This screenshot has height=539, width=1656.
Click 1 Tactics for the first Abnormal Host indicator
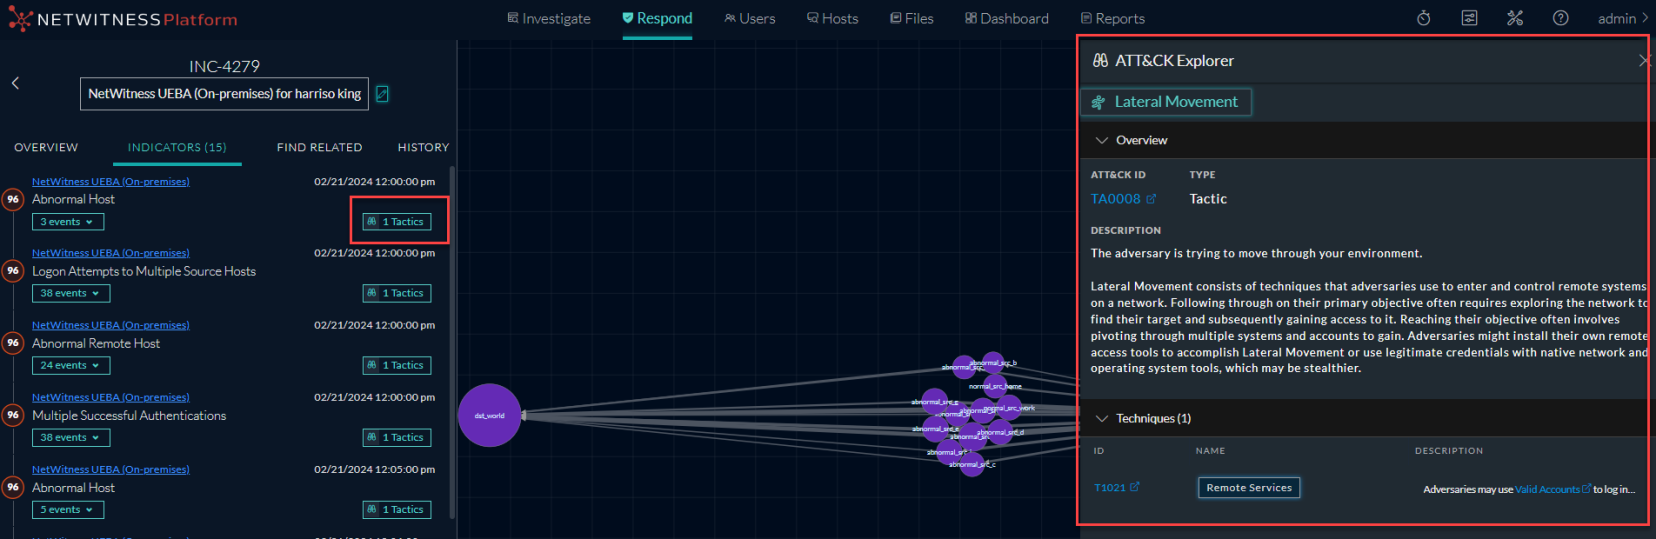397,222
